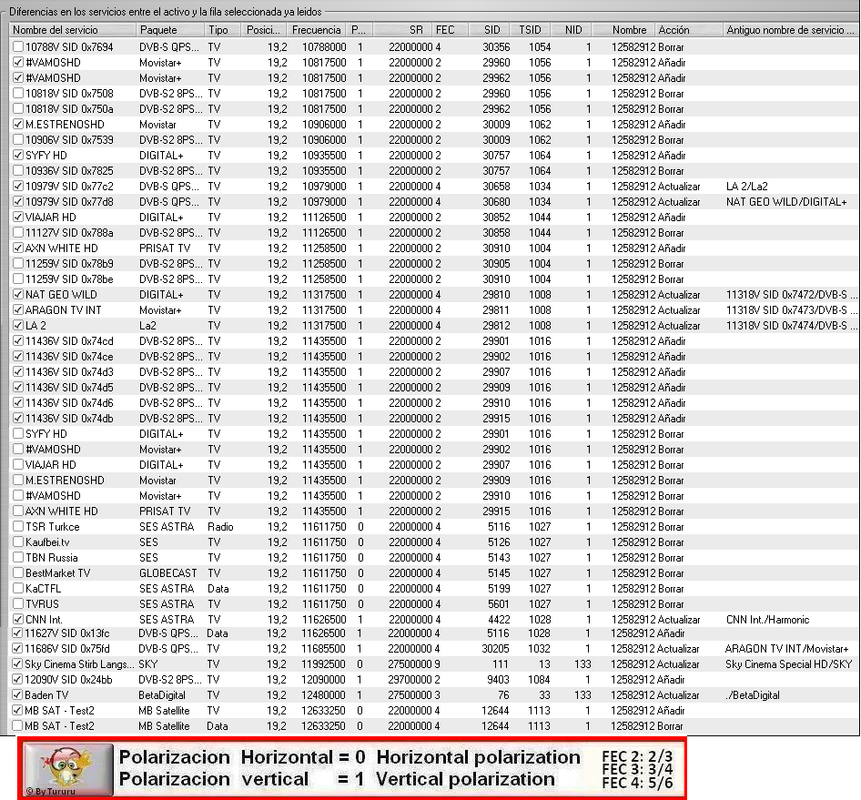Viewport: 861px width, 800px height.
Task: Click the 11436V SID 0x74d5 service name
Action: click(x=69, y=388)
